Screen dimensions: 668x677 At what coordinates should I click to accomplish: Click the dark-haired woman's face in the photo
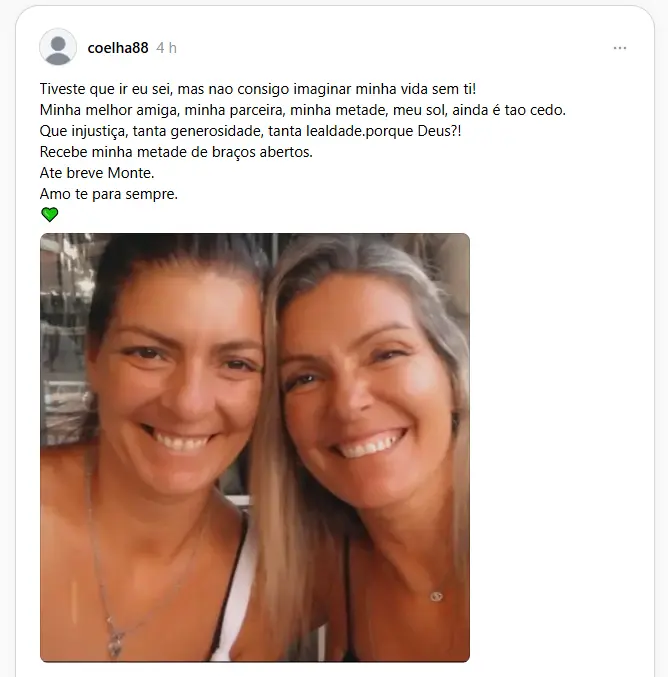pos(177,380)
